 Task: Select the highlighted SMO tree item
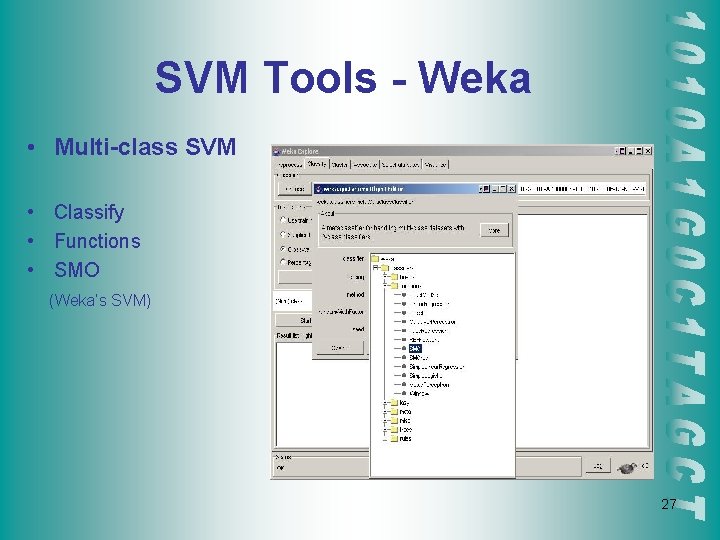click(x=415, y=349)
